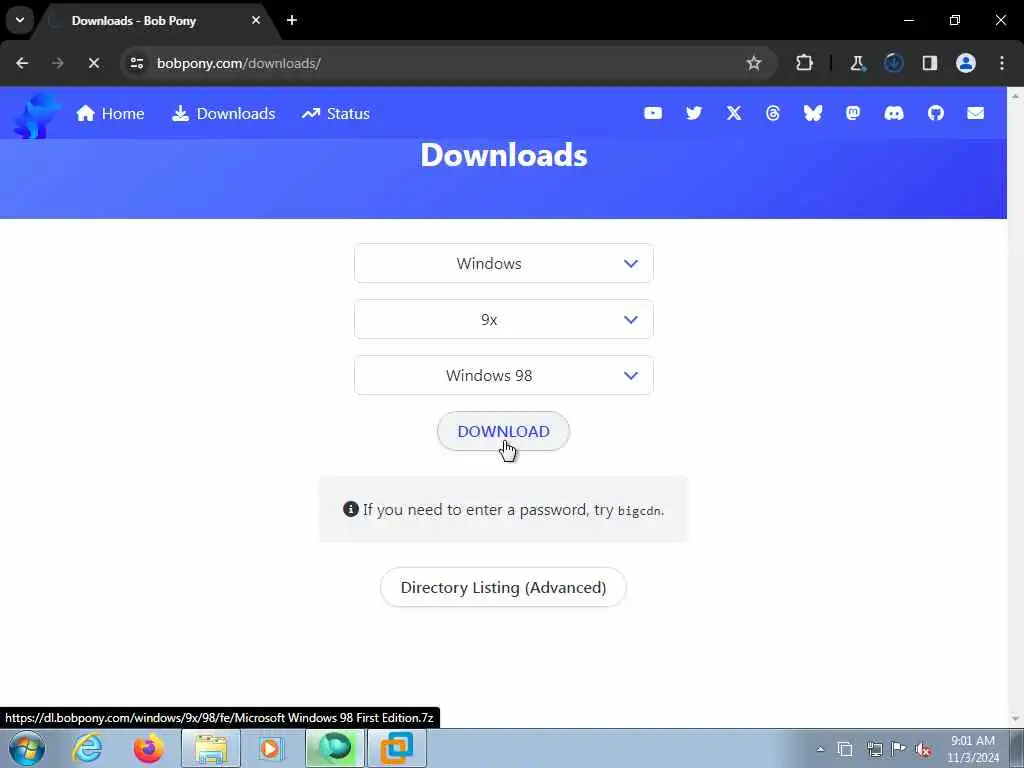Click the DOWNLOAD button
Screen dimensions: 1024x768
(504, 431)
